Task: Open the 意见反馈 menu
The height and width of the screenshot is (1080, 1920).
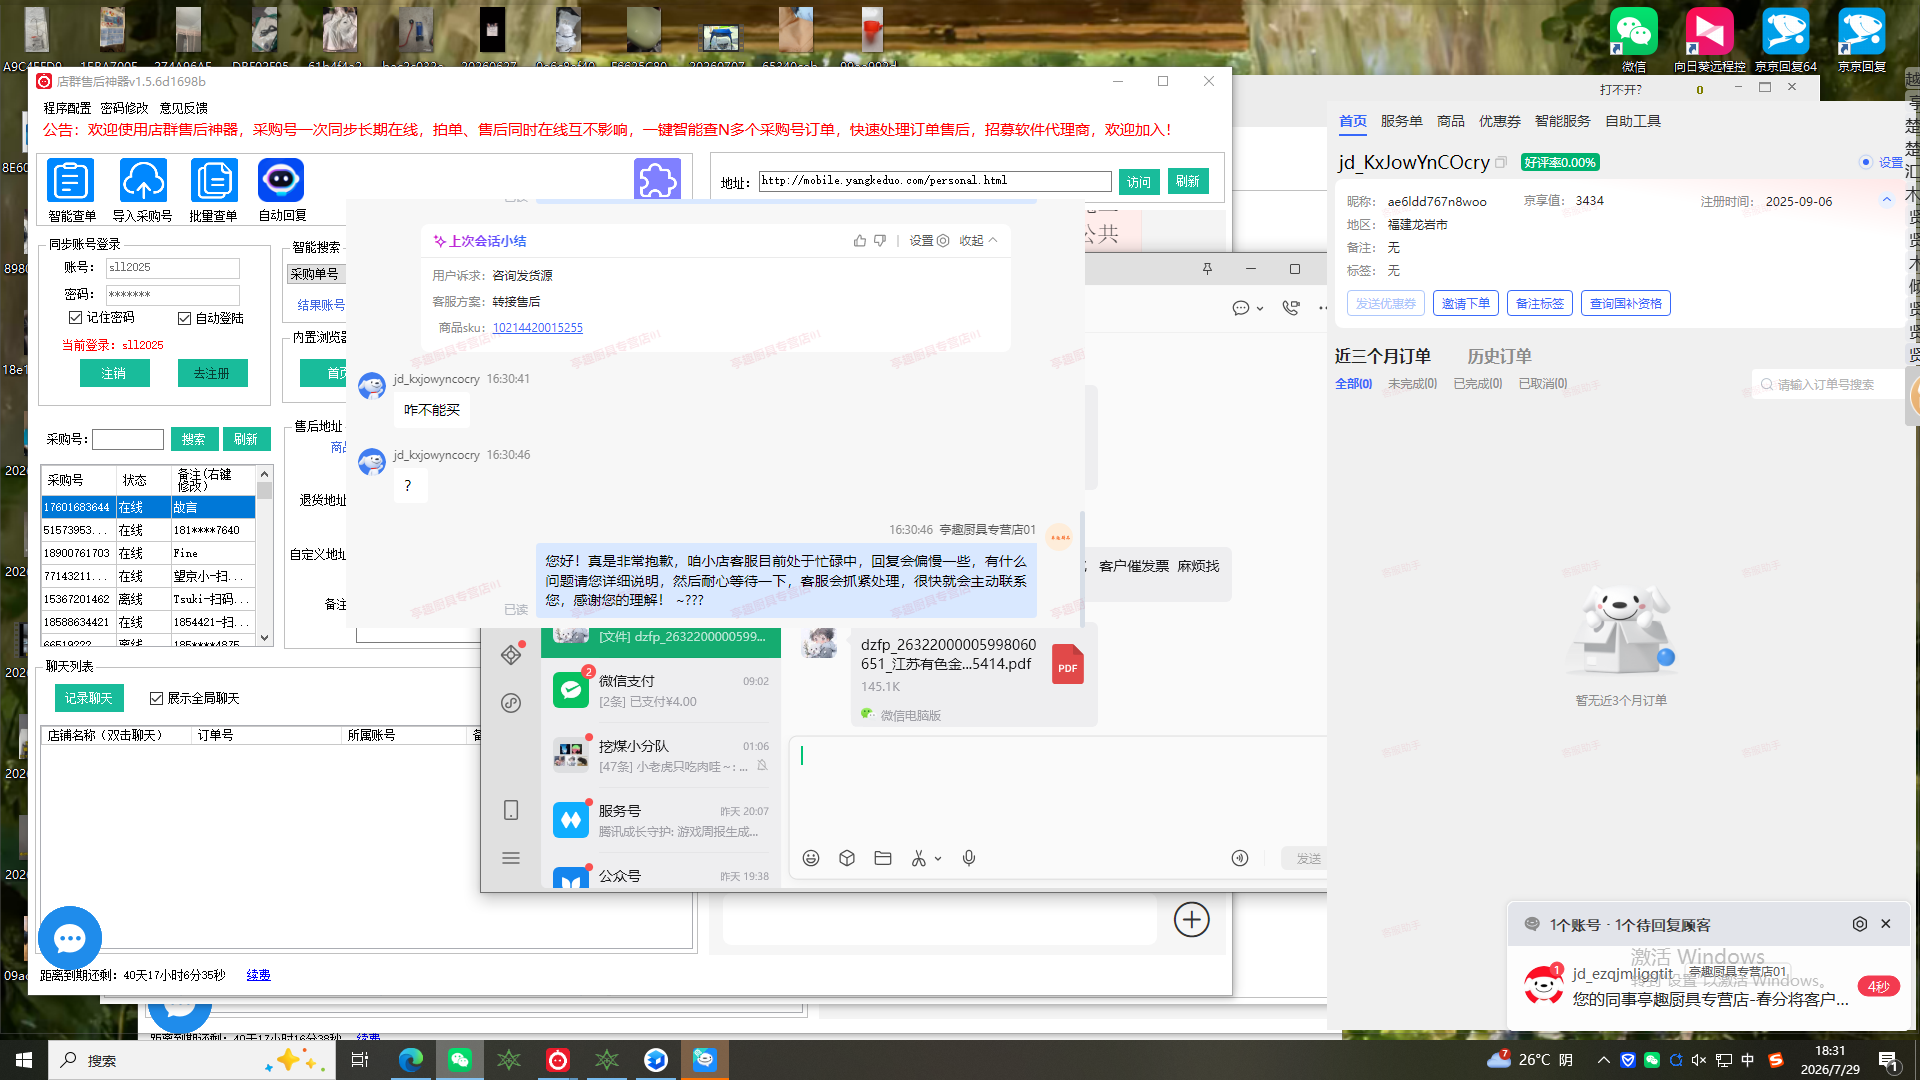Action: pos(184,108)
